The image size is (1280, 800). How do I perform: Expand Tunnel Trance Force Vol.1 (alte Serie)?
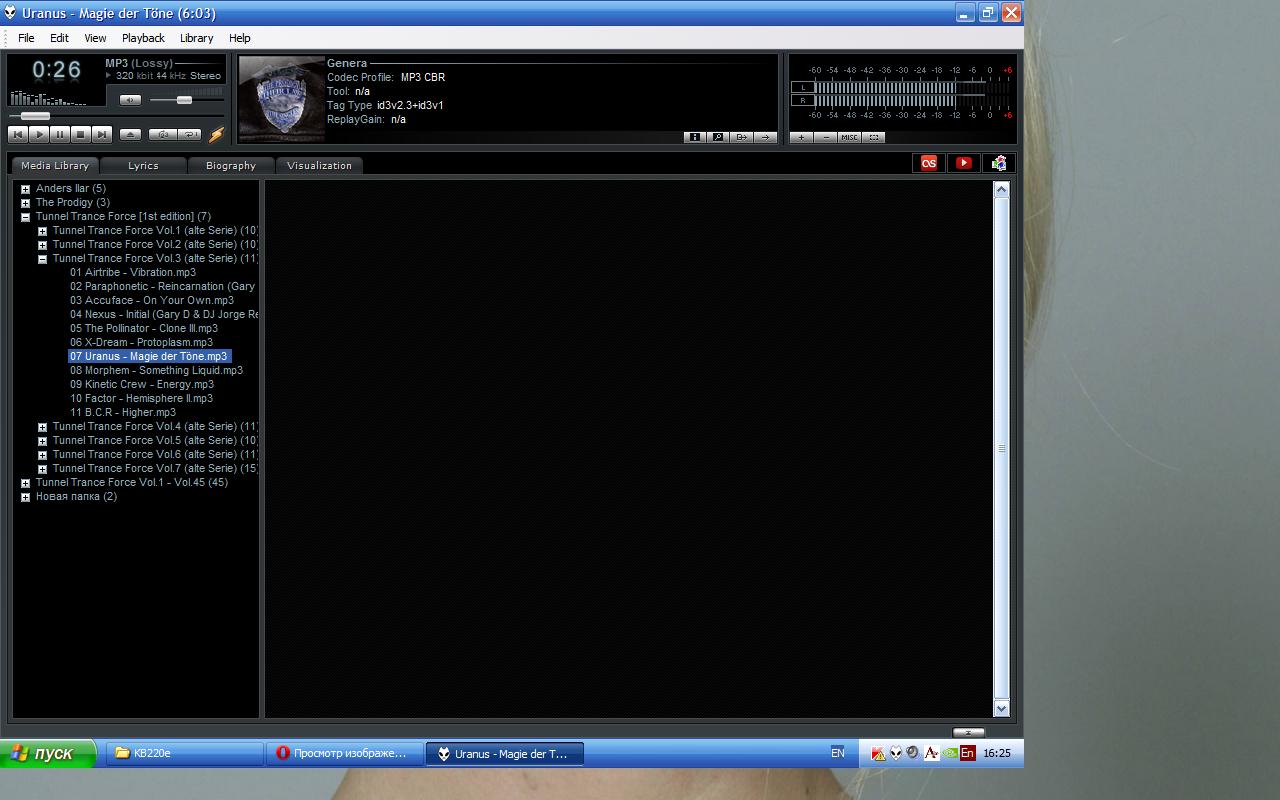click(x=42, y=231)
